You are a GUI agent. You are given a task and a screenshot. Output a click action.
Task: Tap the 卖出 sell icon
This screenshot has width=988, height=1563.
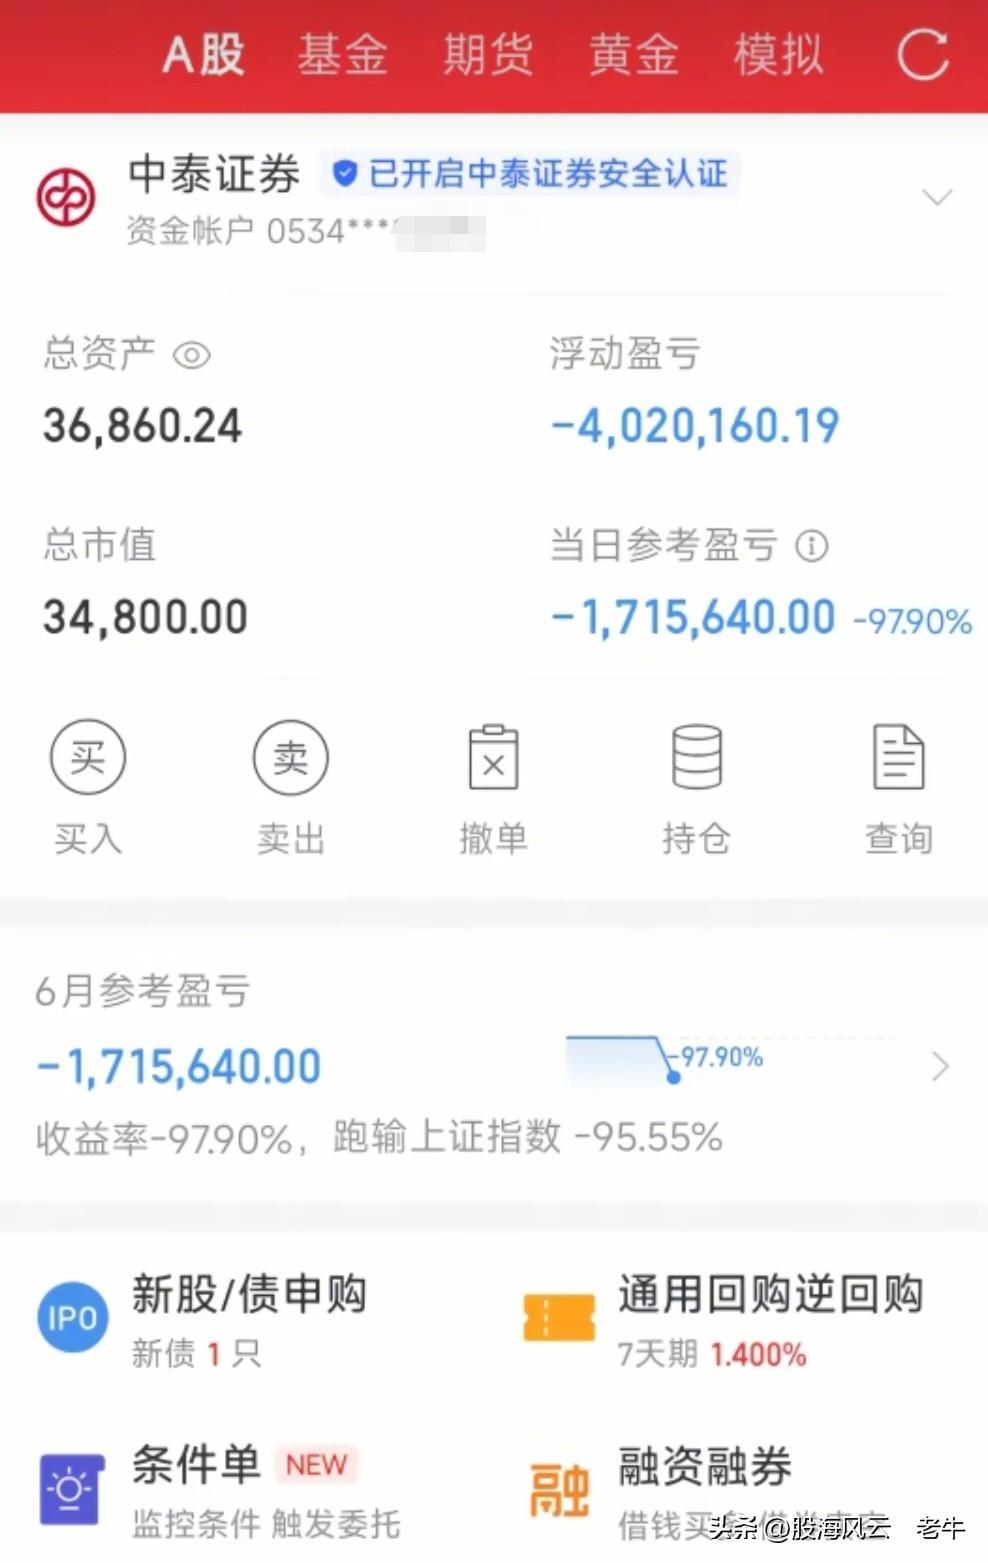click(291, 757)
